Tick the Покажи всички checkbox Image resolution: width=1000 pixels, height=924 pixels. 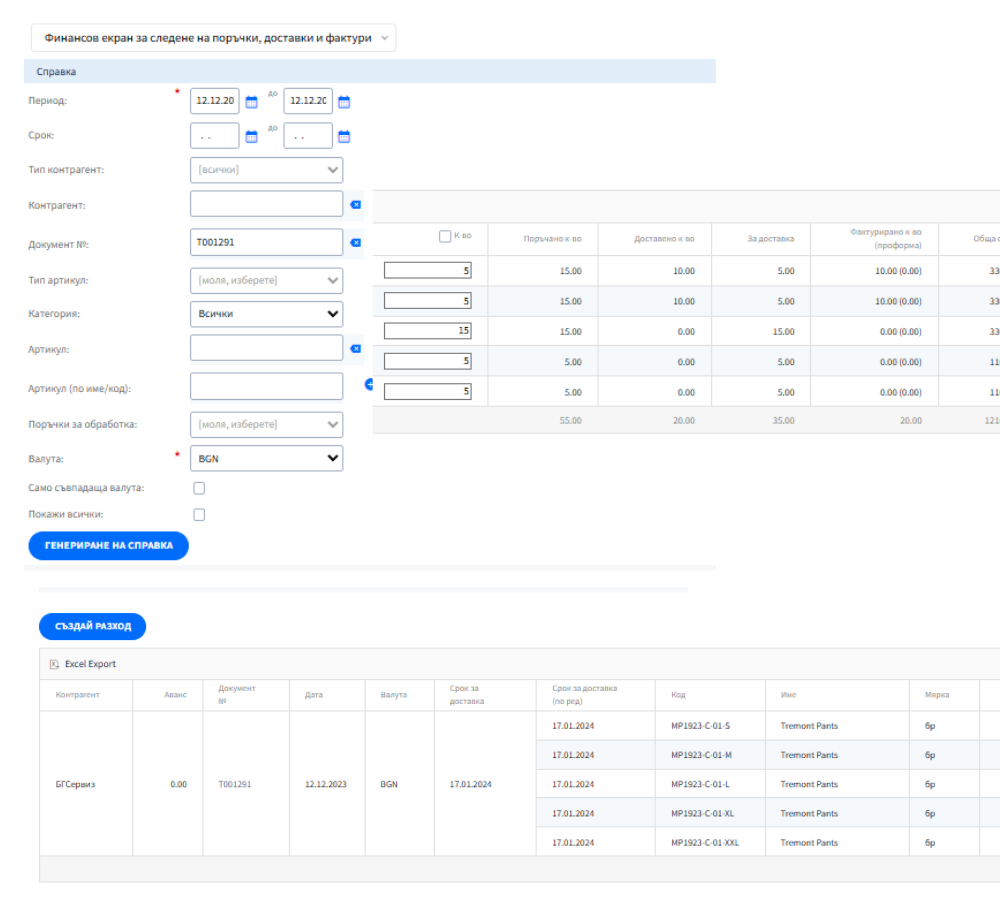[x=199, y=515]
